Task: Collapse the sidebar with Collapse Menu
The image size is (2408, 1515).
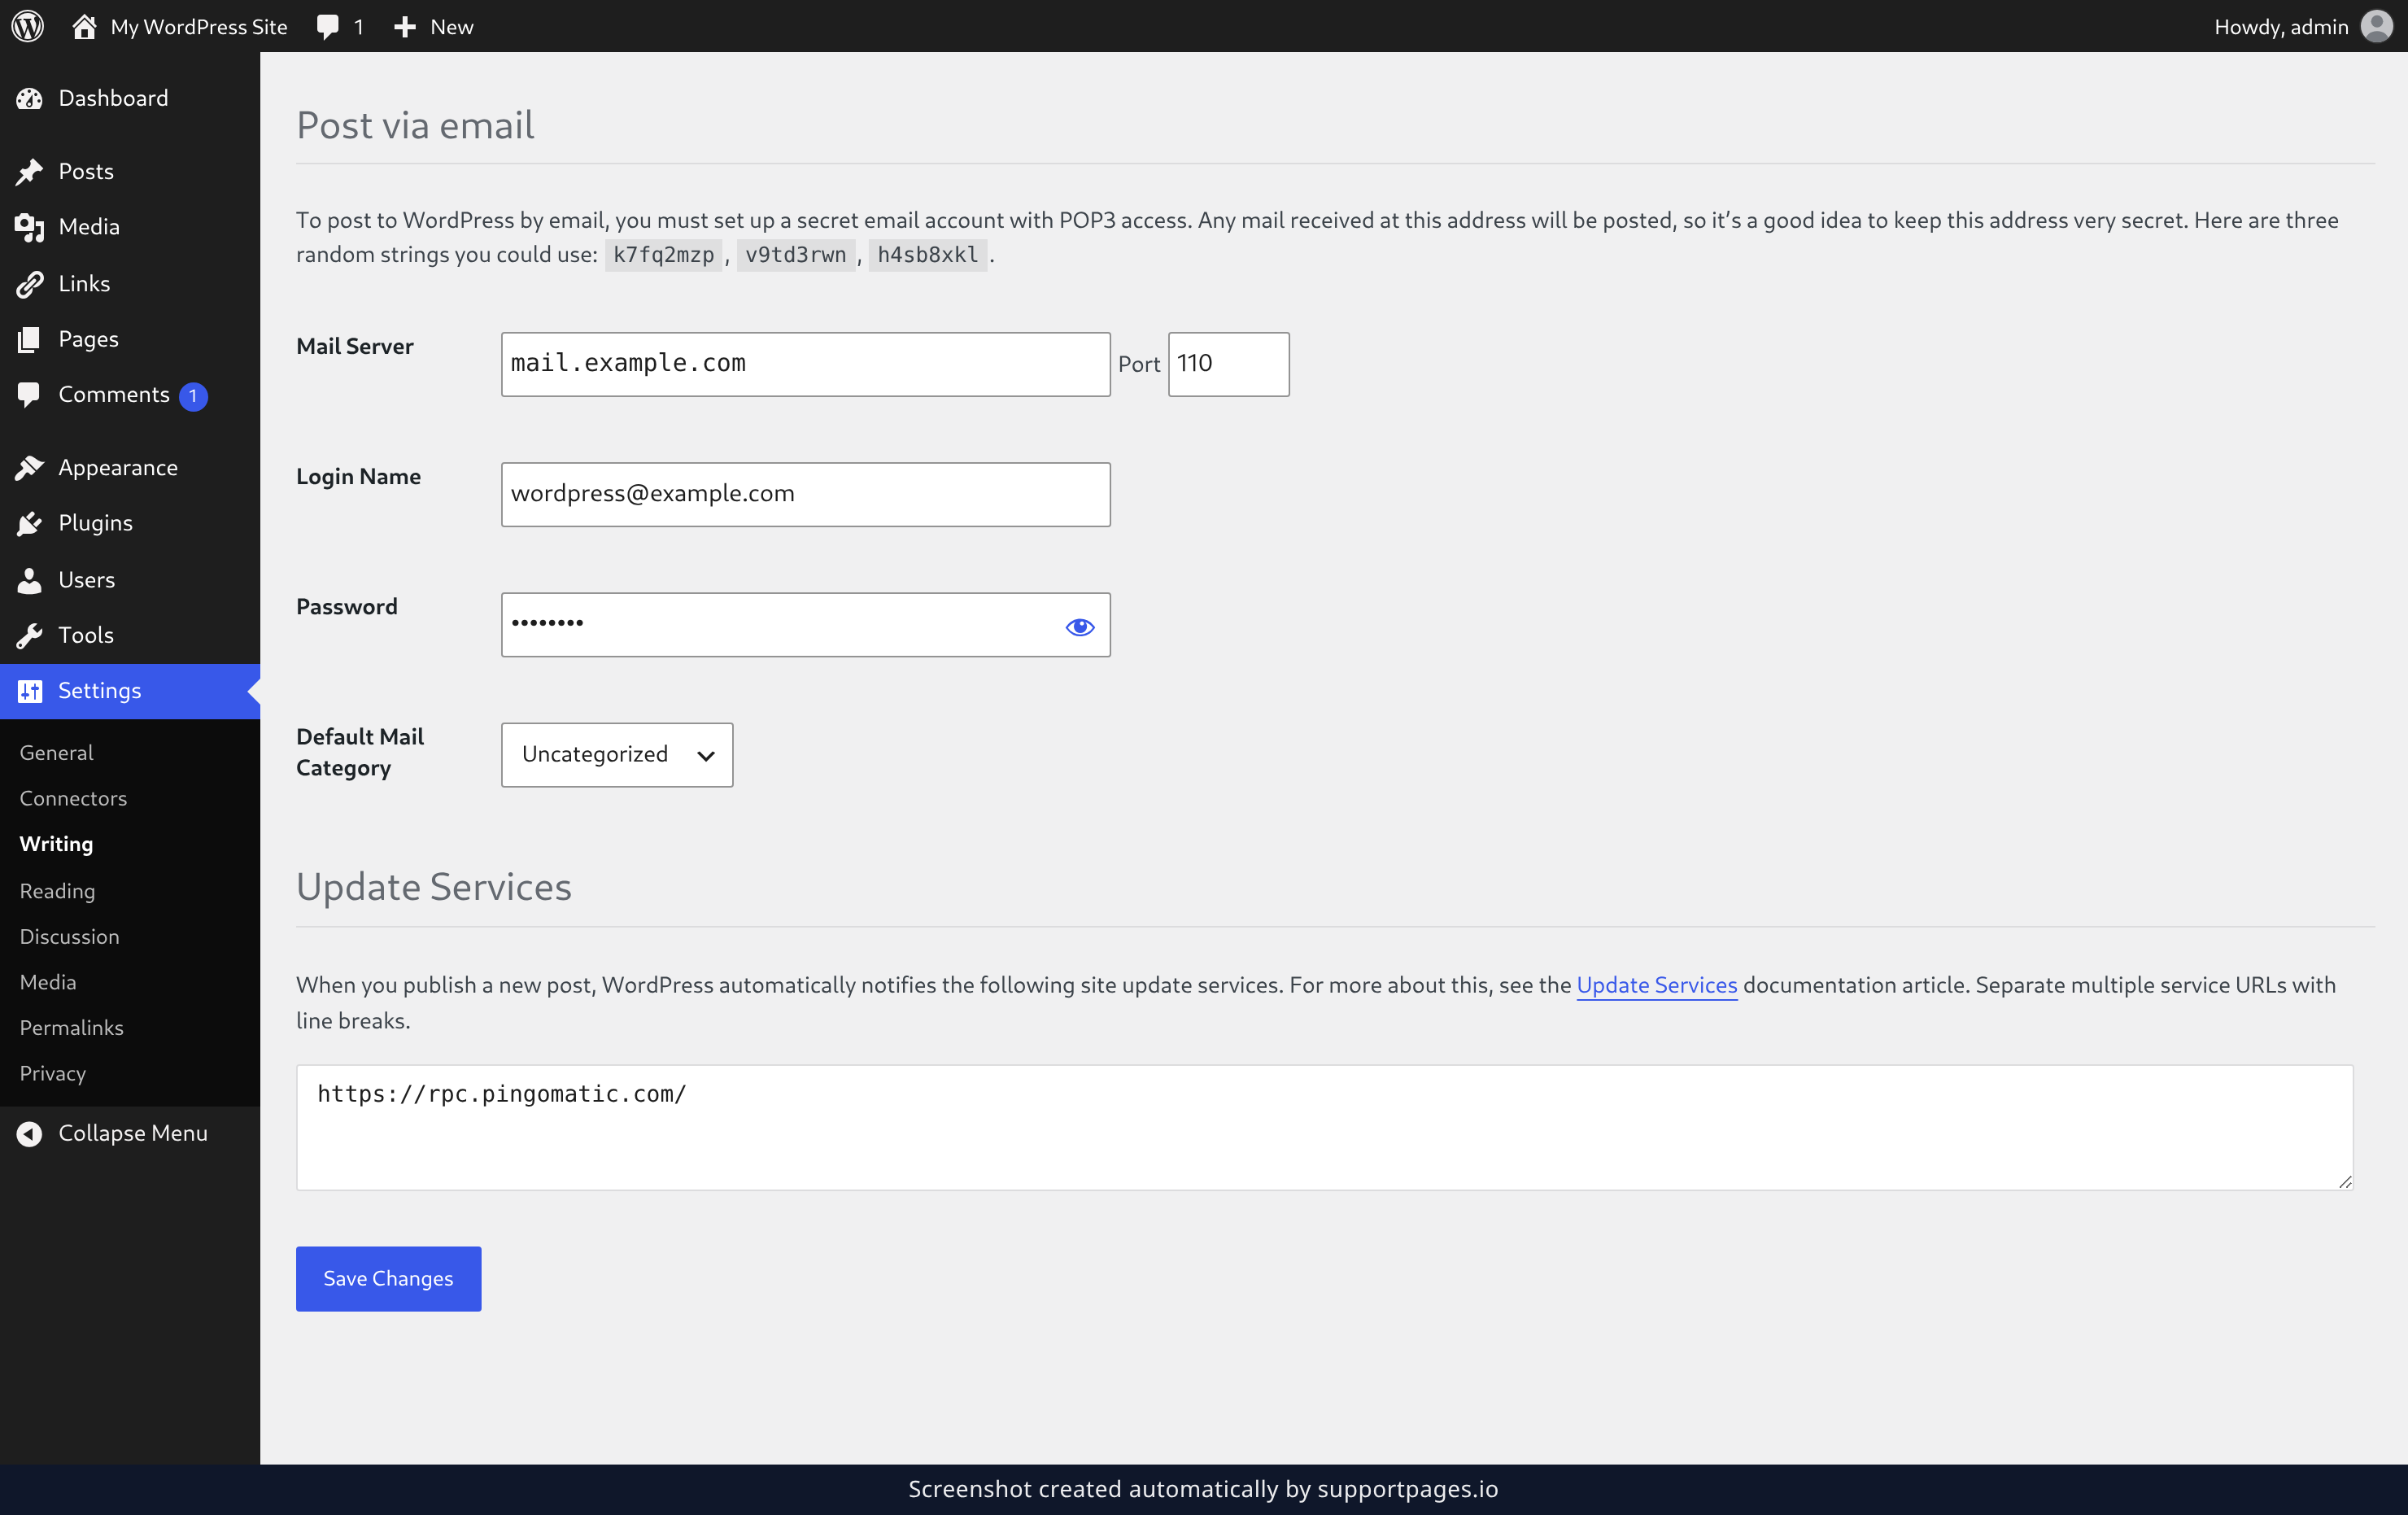Action: 113,1133
